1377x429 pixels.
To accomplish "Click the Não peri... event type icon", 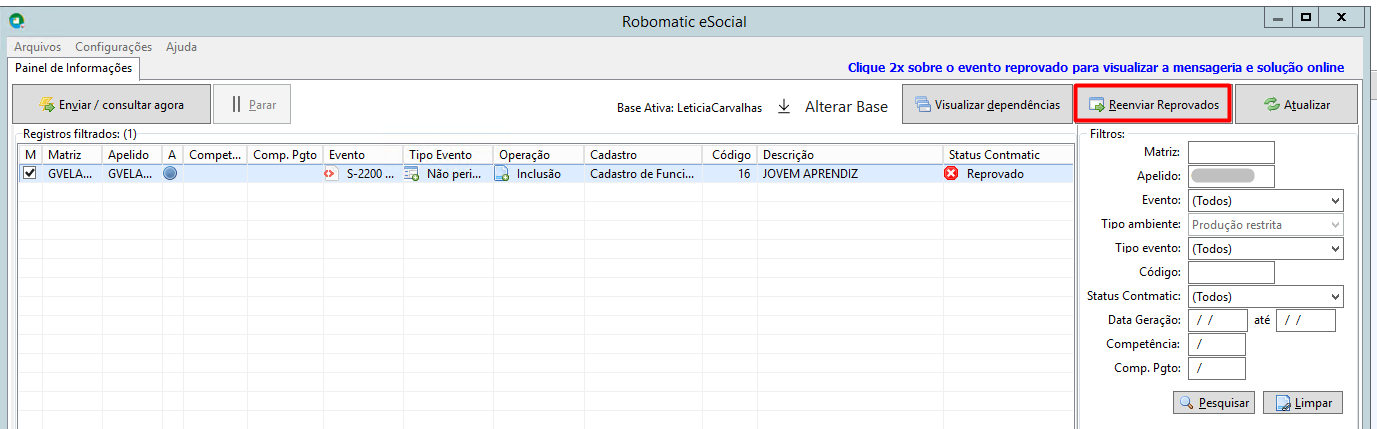I will pyautogui.click(x=411, y=174).
